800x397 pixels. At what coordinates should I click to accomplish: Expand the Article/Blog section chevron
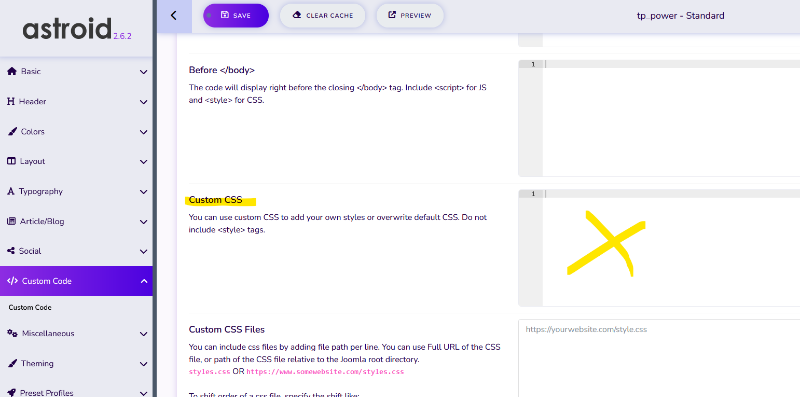click(x=143, y=222)
